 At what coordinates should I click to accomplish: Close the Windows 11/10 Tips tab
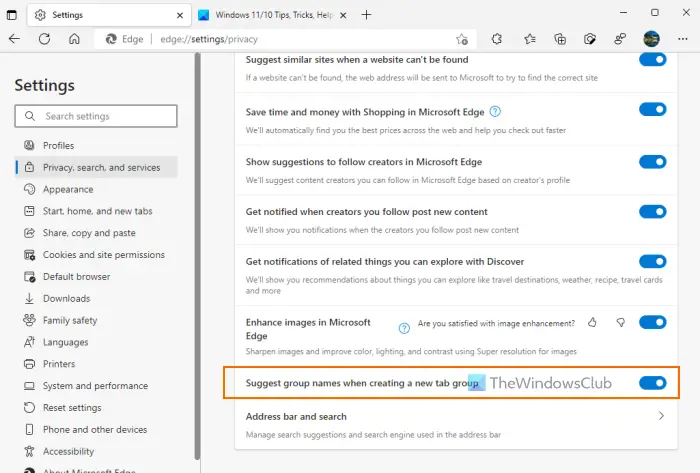tap(343, 15)
